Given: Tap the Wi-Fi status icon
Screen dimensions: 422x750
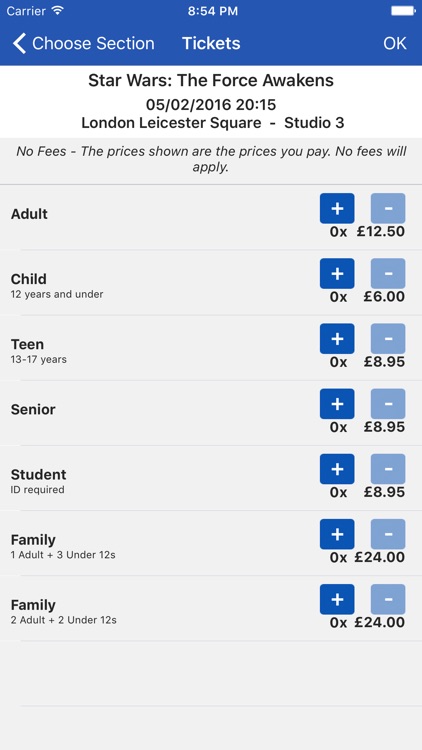Looking at the screenshot, I should coord(57,11).
